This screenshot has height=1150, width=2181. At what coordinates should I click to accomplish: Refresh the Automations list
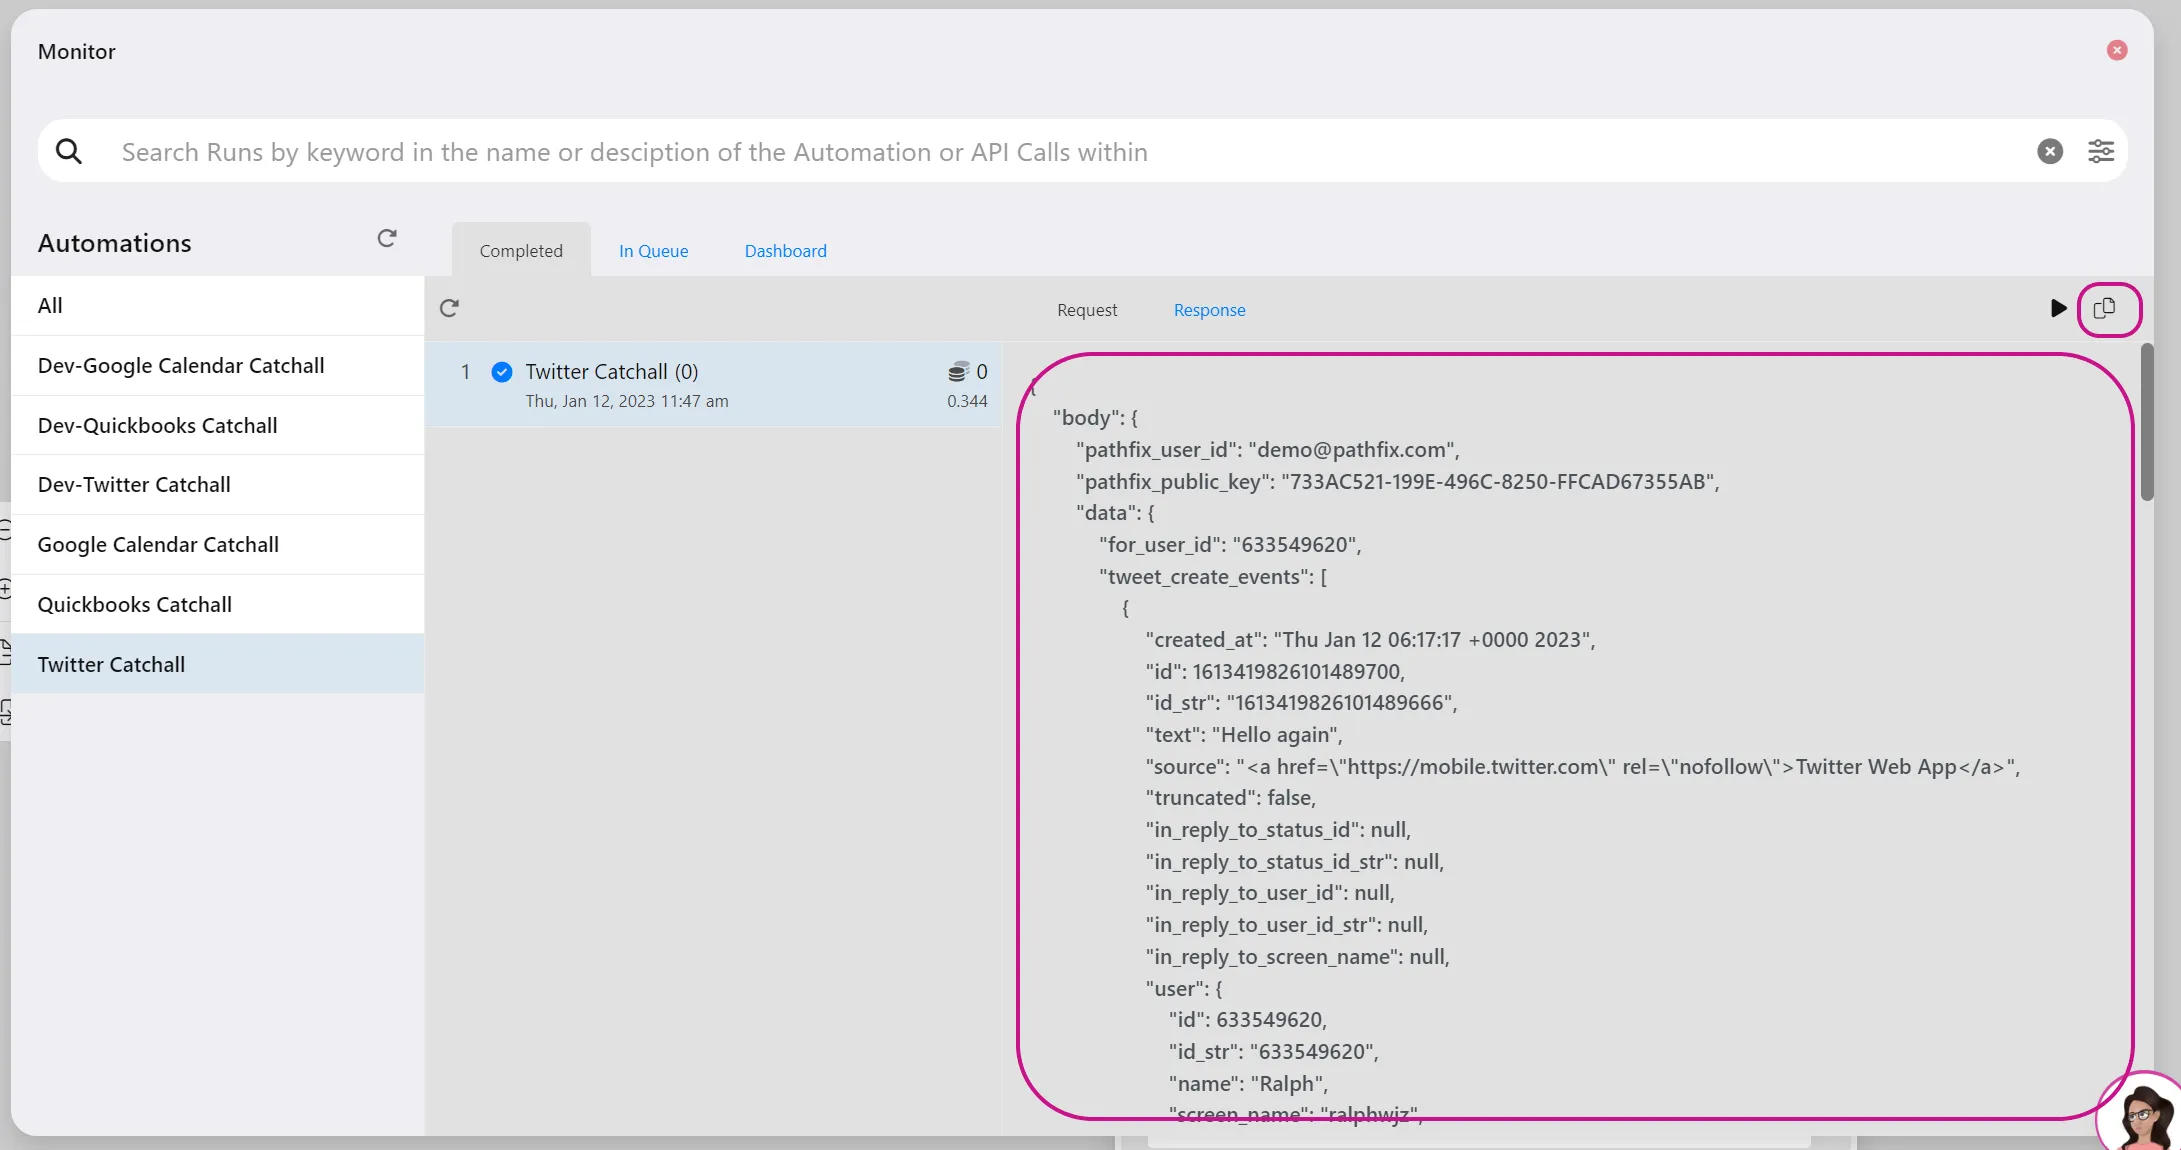(387, 238)
